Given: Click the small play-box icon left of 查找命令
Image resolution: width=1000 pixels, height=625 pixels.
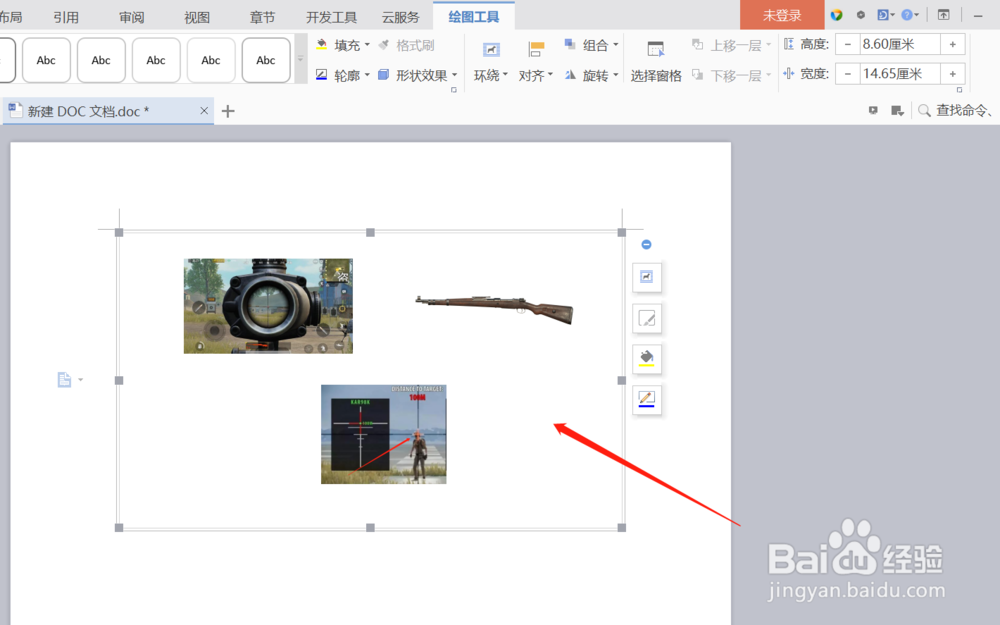Looking at the screenshot, I should 873,110.
